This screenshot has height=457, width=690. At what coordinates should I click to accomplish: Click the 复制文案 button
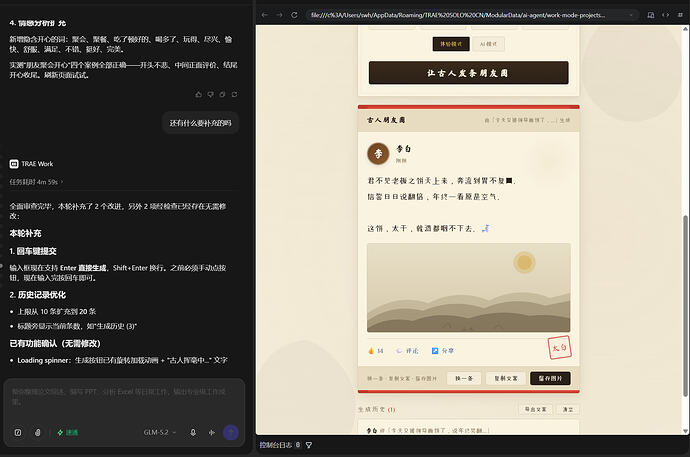(506, 378)
